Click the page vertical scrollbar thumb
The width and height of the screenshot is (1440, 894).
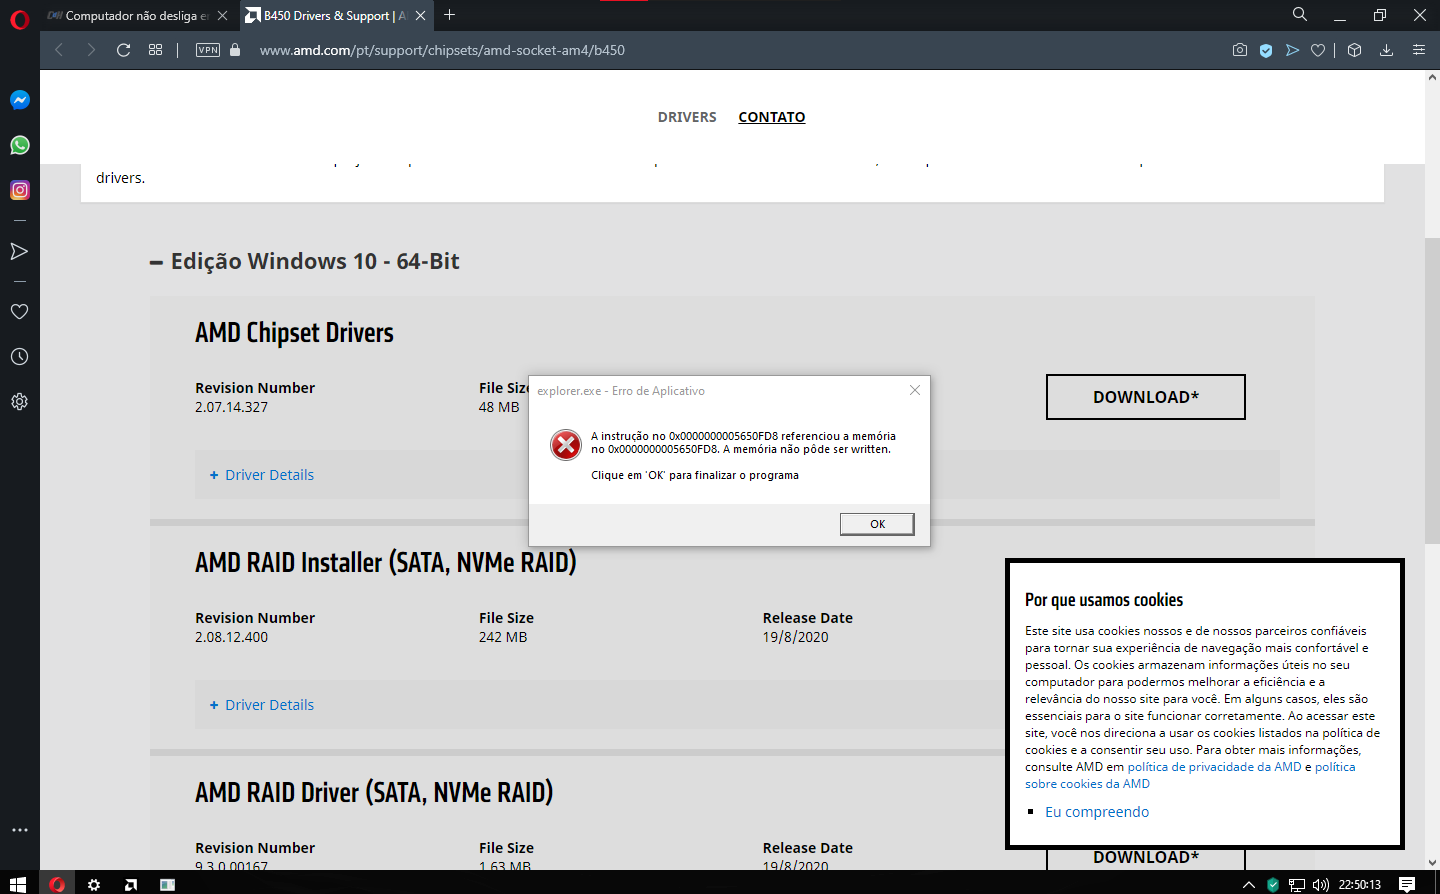click(x=1432, y=390)
